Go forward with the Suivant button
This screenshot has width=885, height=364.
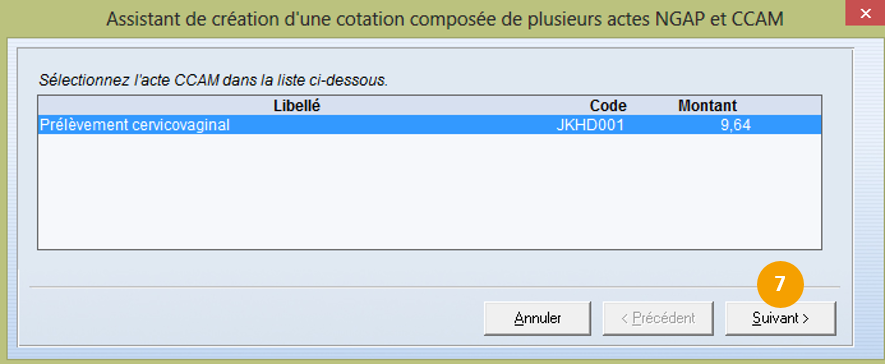click(780, 318)
